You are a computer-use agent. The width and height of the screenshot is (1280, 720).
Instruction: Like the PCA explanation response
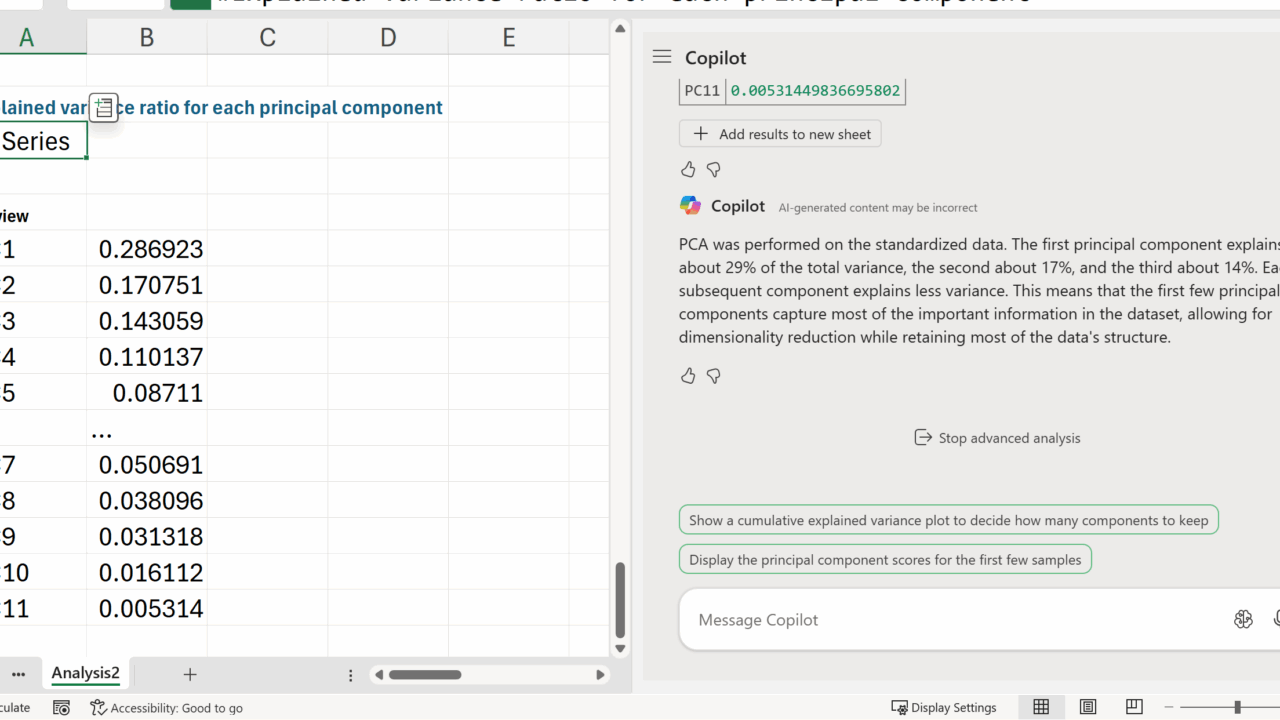tap(688, 376)
